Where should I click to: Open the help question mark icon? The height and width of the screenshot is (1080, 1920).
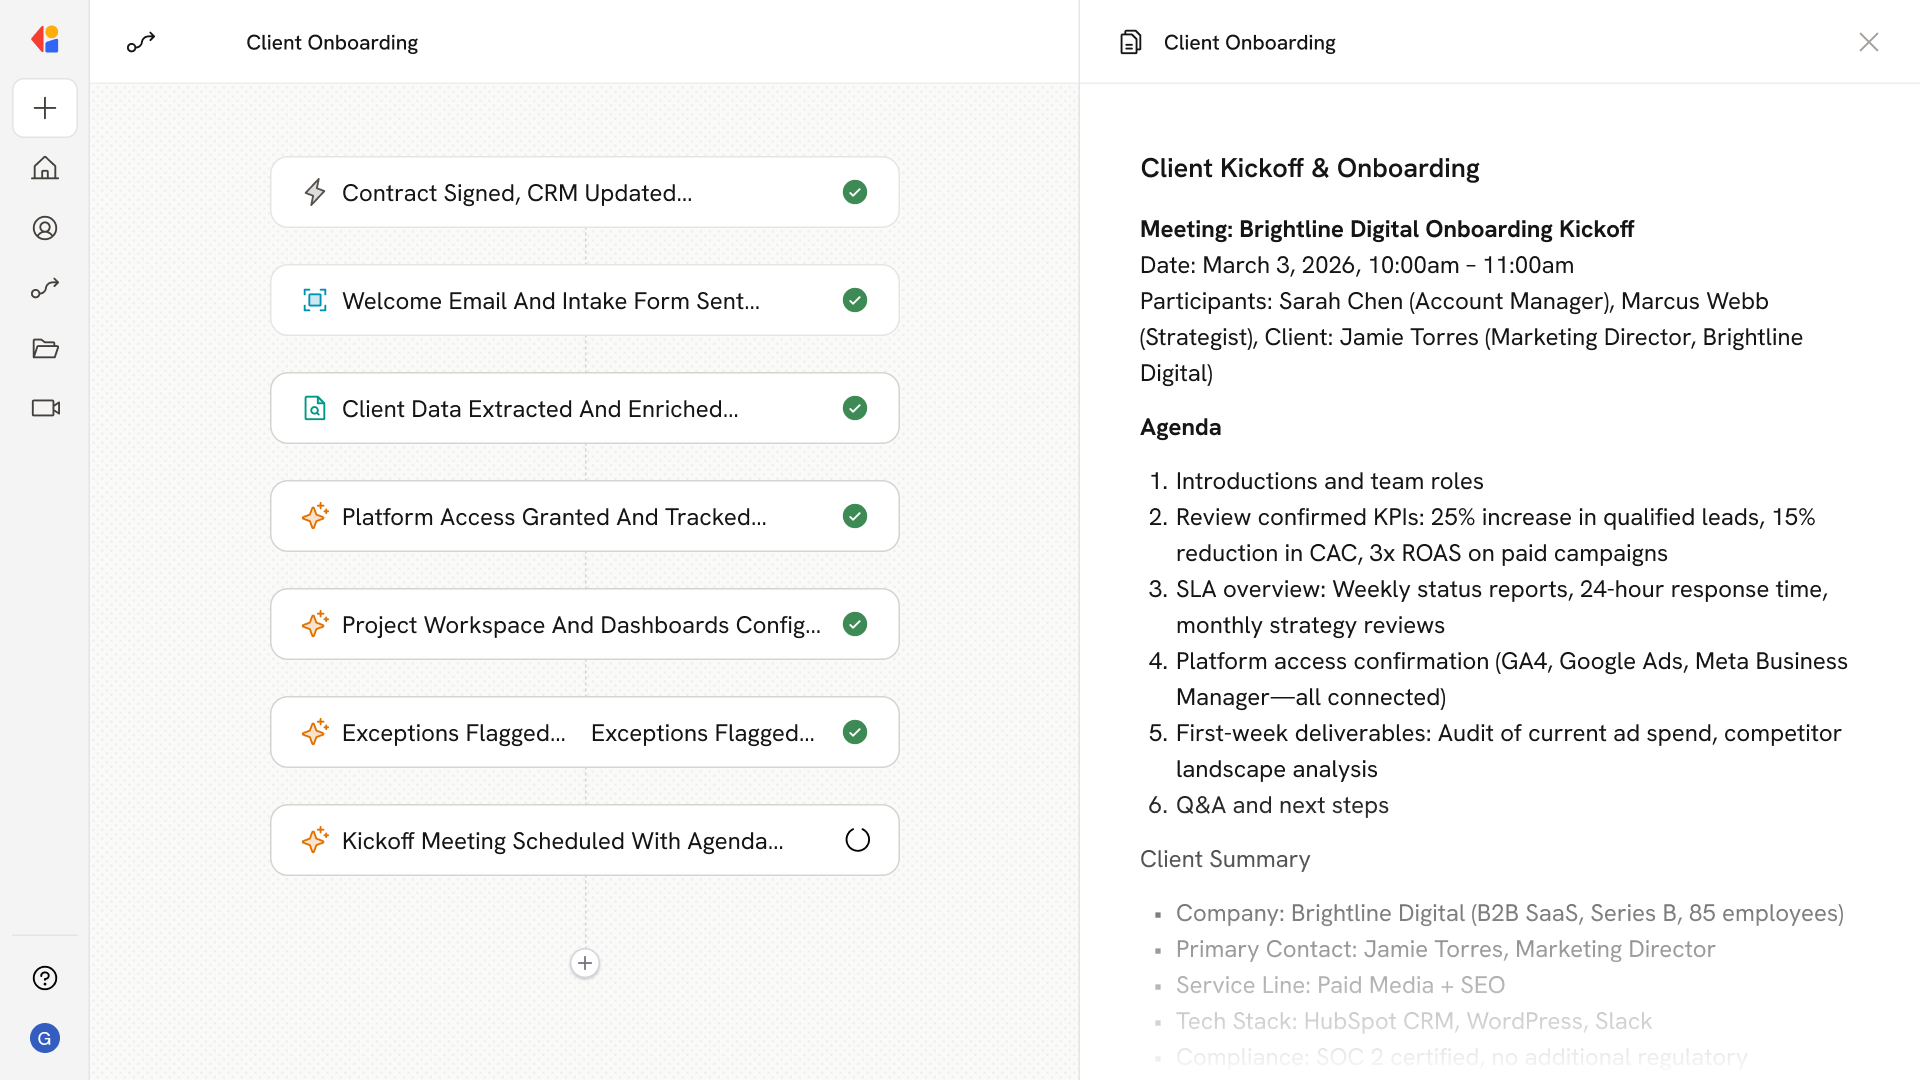[x=45, y=978]
